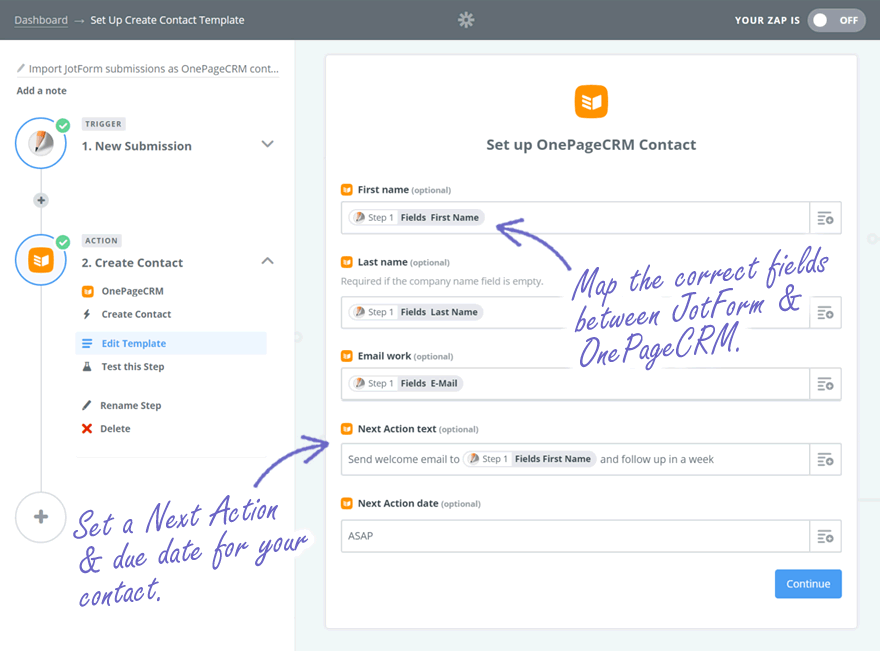
Task: Click the green checkmark on the trigger step
Action: (63, 125)
